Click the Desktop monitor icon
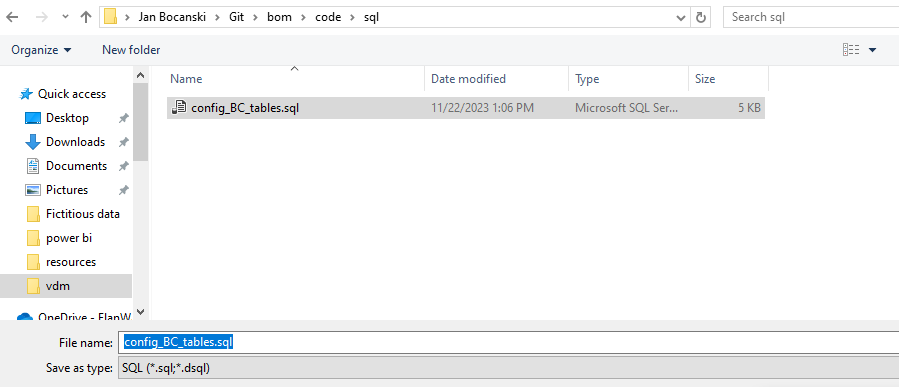 pyautogui.click(x=33, y=118)
